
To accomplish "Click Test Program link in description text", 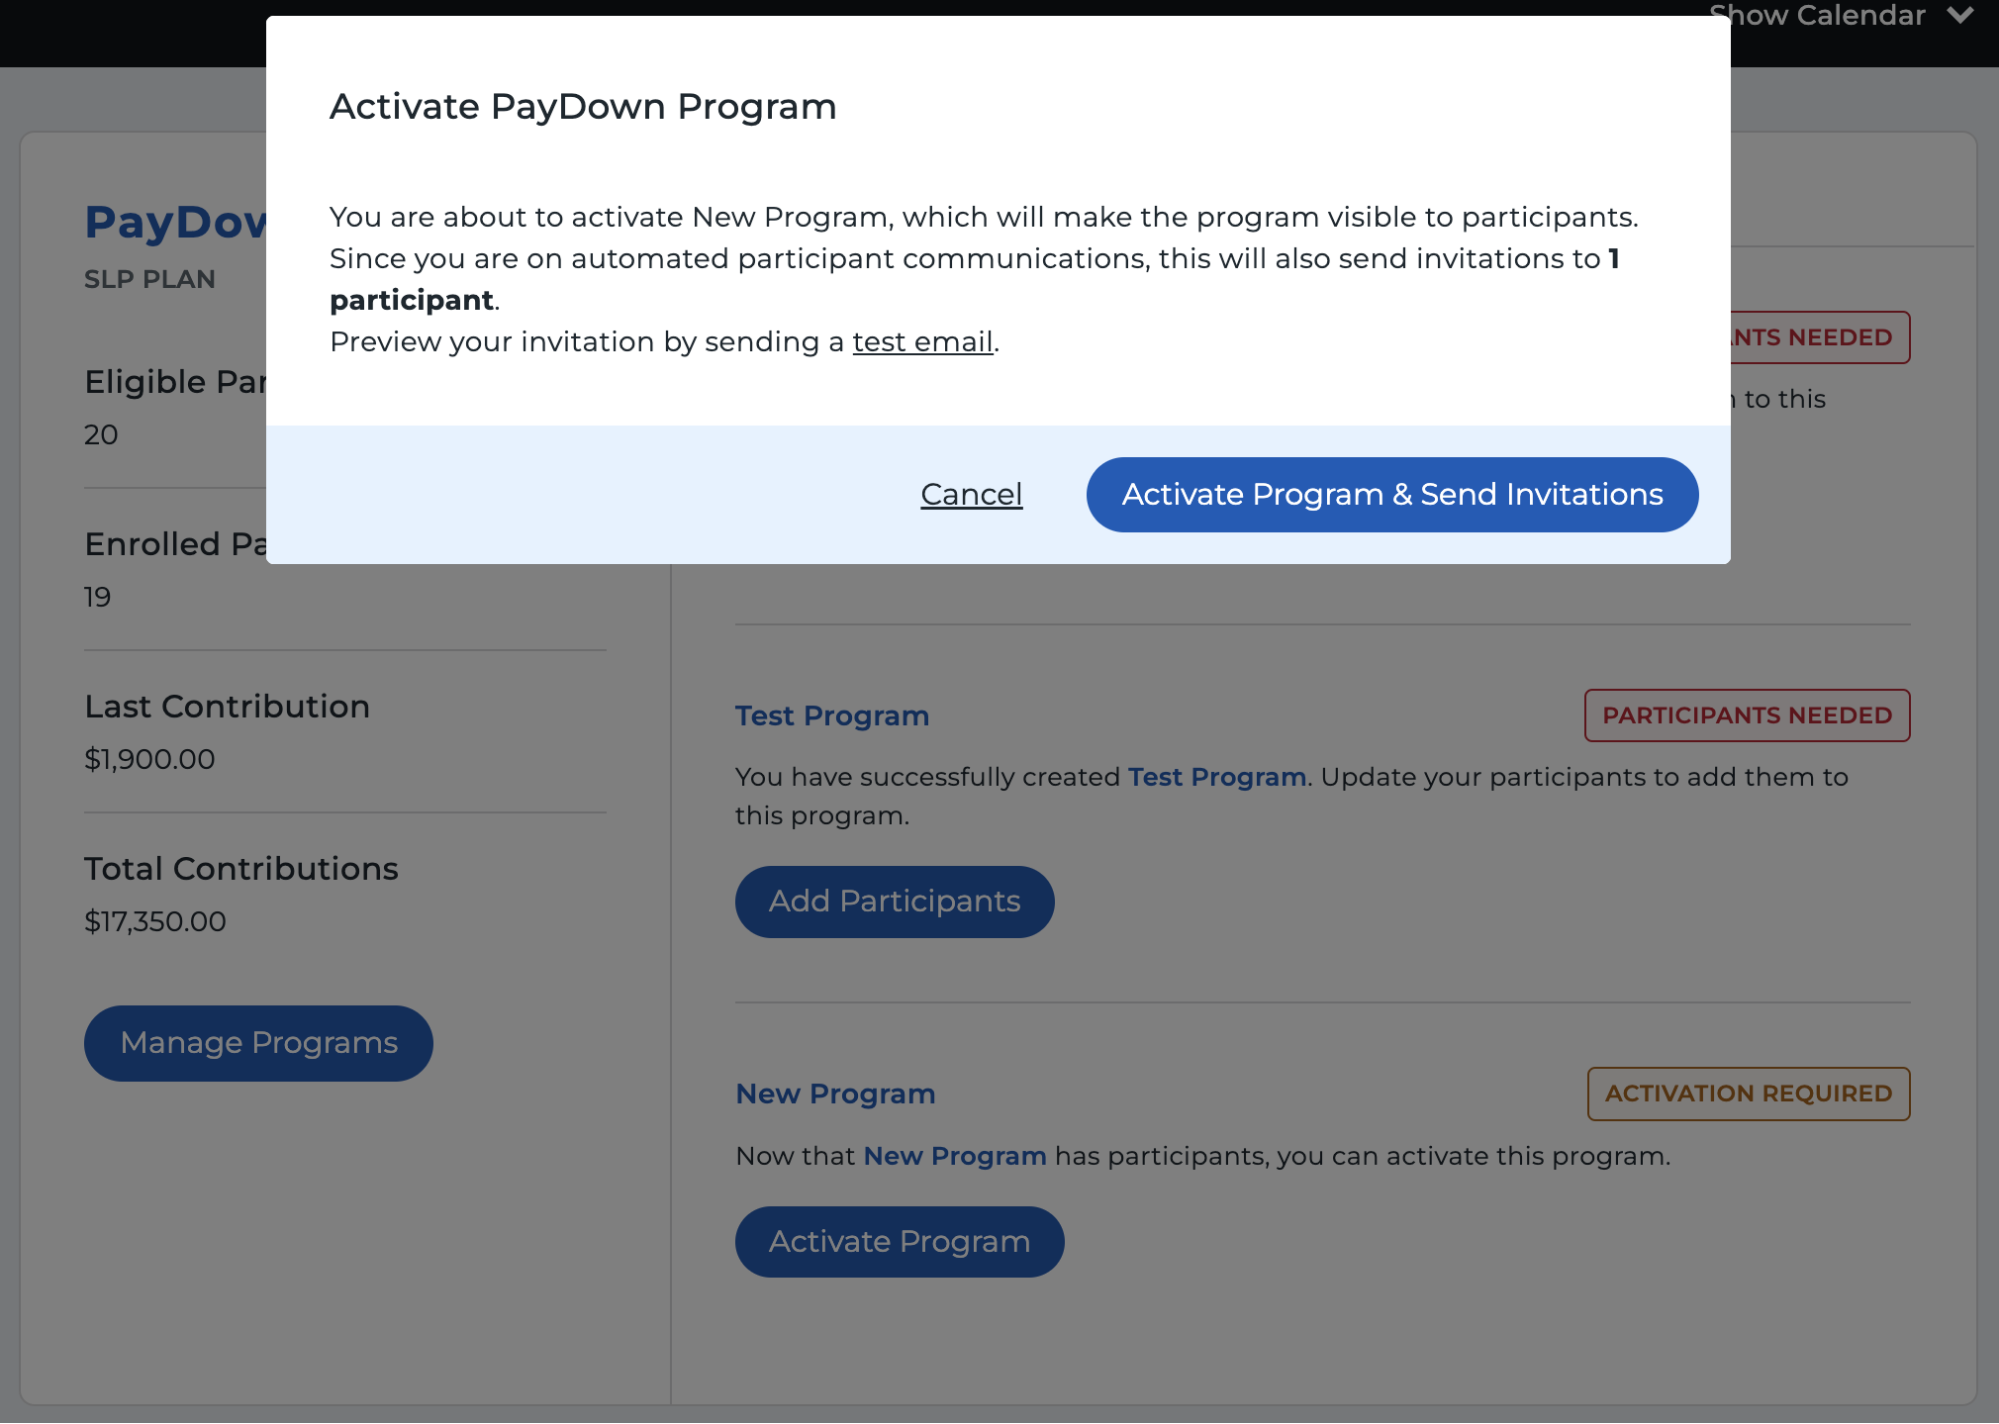I will (1217, 777).
